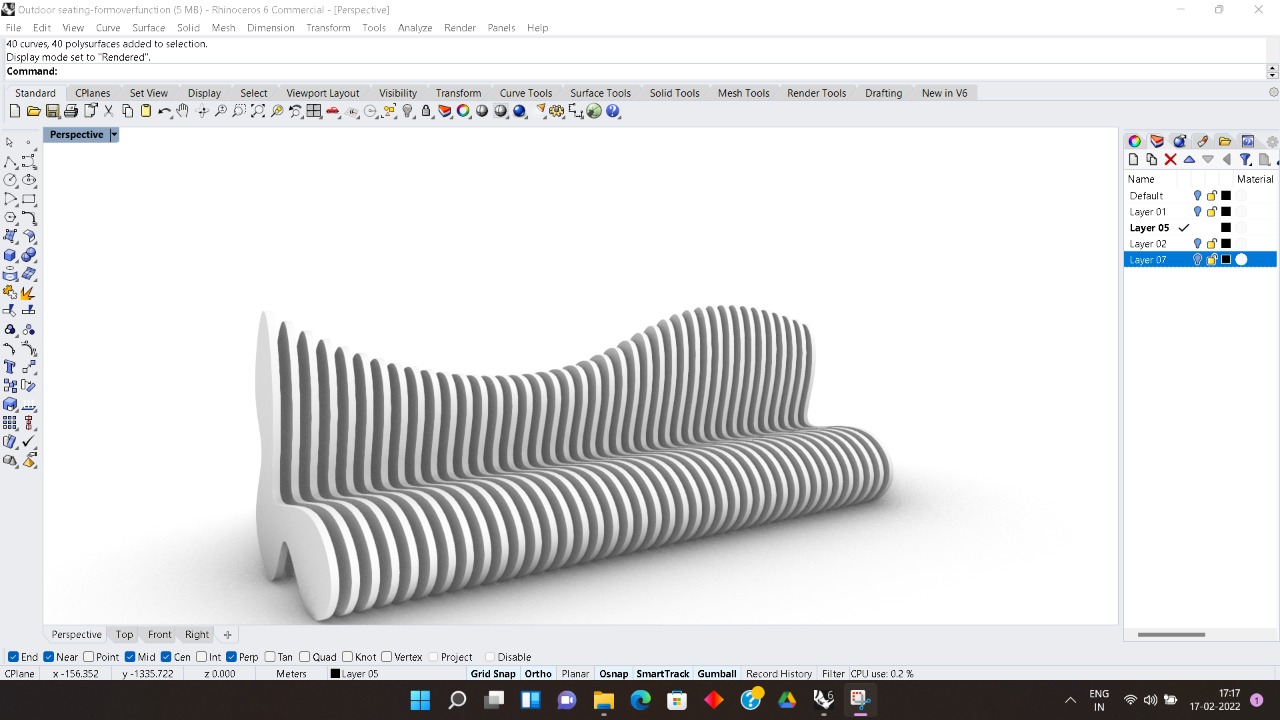Expand the command history scroll arrows
Screen dimensions: 1280x720
tap(1272, 71)
